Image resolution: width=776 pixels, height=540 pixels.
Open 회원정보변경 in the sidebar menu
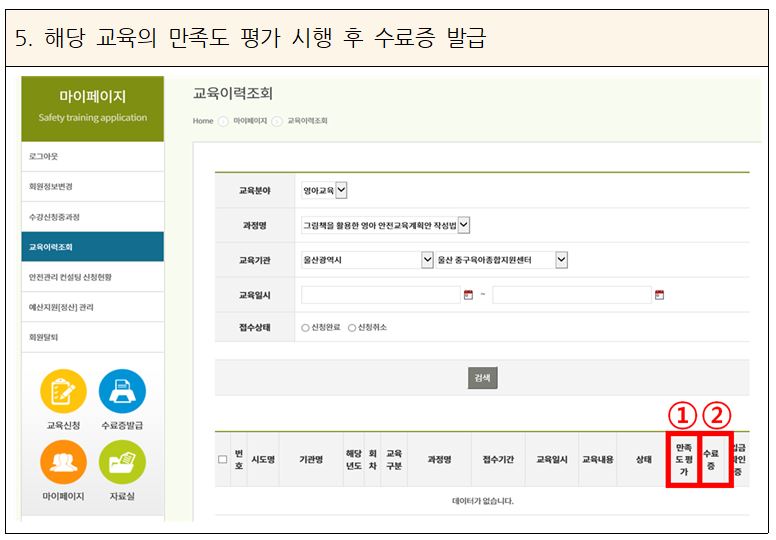pyautogui.click(x=92, y=186)
